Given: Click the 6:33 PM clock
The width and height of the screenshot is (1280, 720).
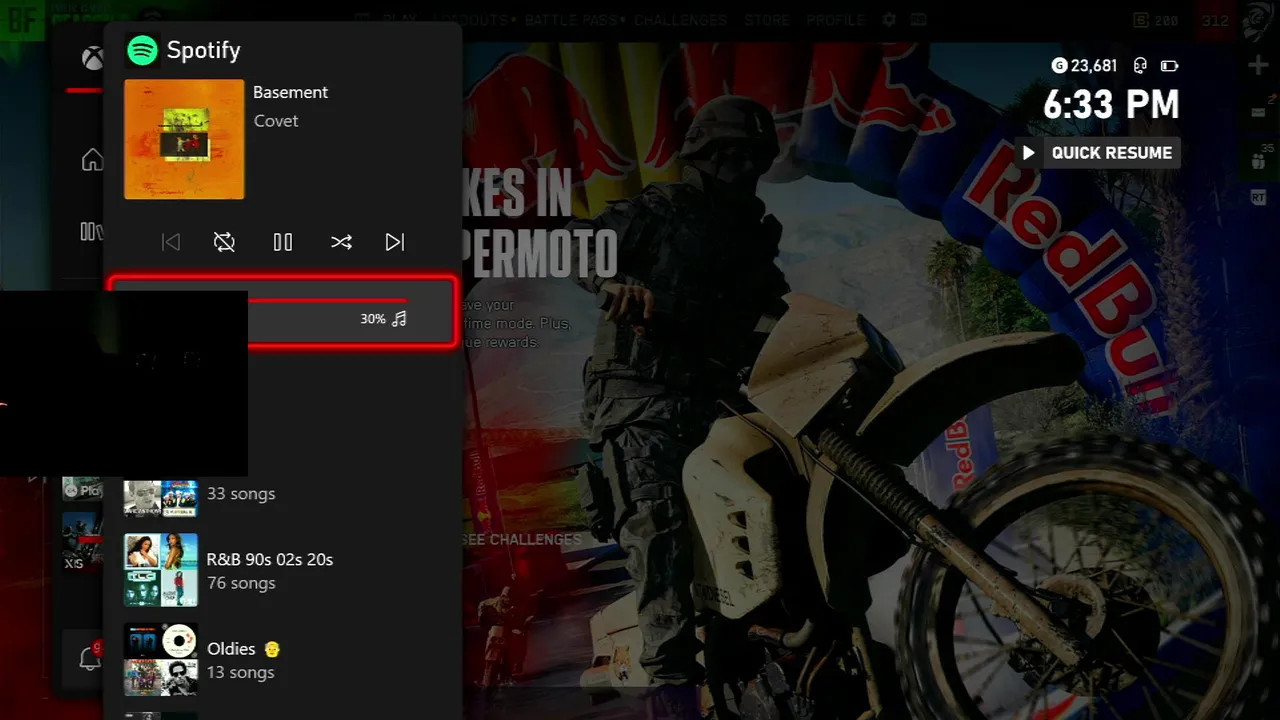Looking at the screenshot, I should (1111, 105).
